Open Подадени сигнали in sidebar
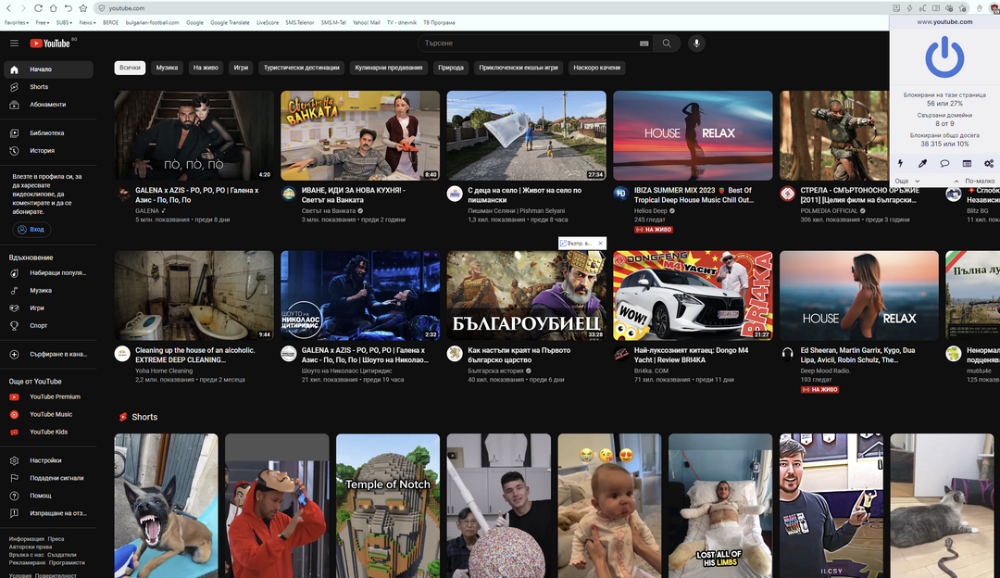 (48, 478)
